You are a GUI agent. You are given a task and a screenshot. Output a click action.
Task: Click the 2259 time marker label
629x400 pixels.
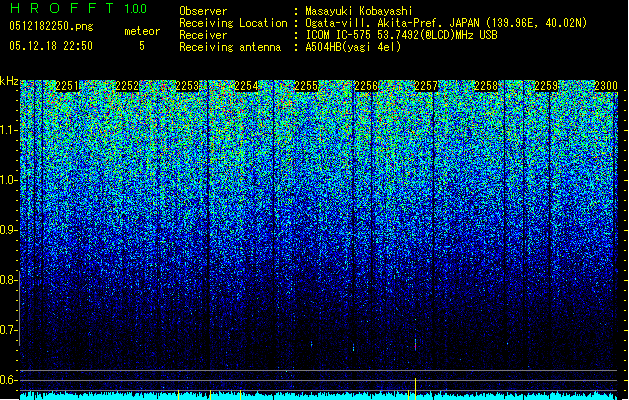546,86
